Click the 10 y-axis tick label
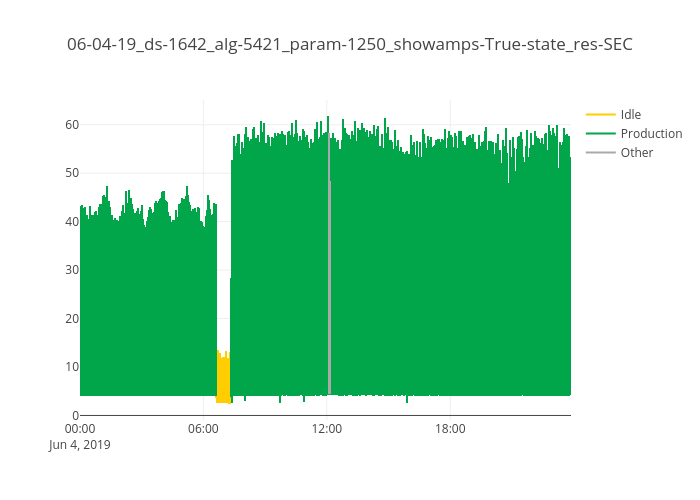 coord(72,367)
